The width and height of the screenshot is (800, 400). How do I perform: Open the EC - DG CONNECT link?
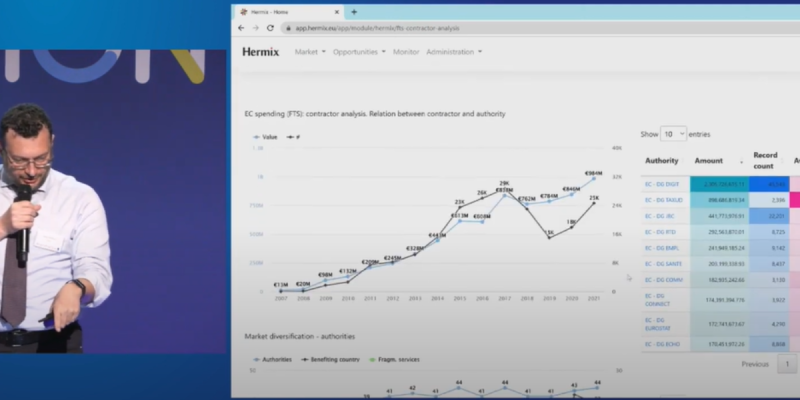[x=658, y=299]
